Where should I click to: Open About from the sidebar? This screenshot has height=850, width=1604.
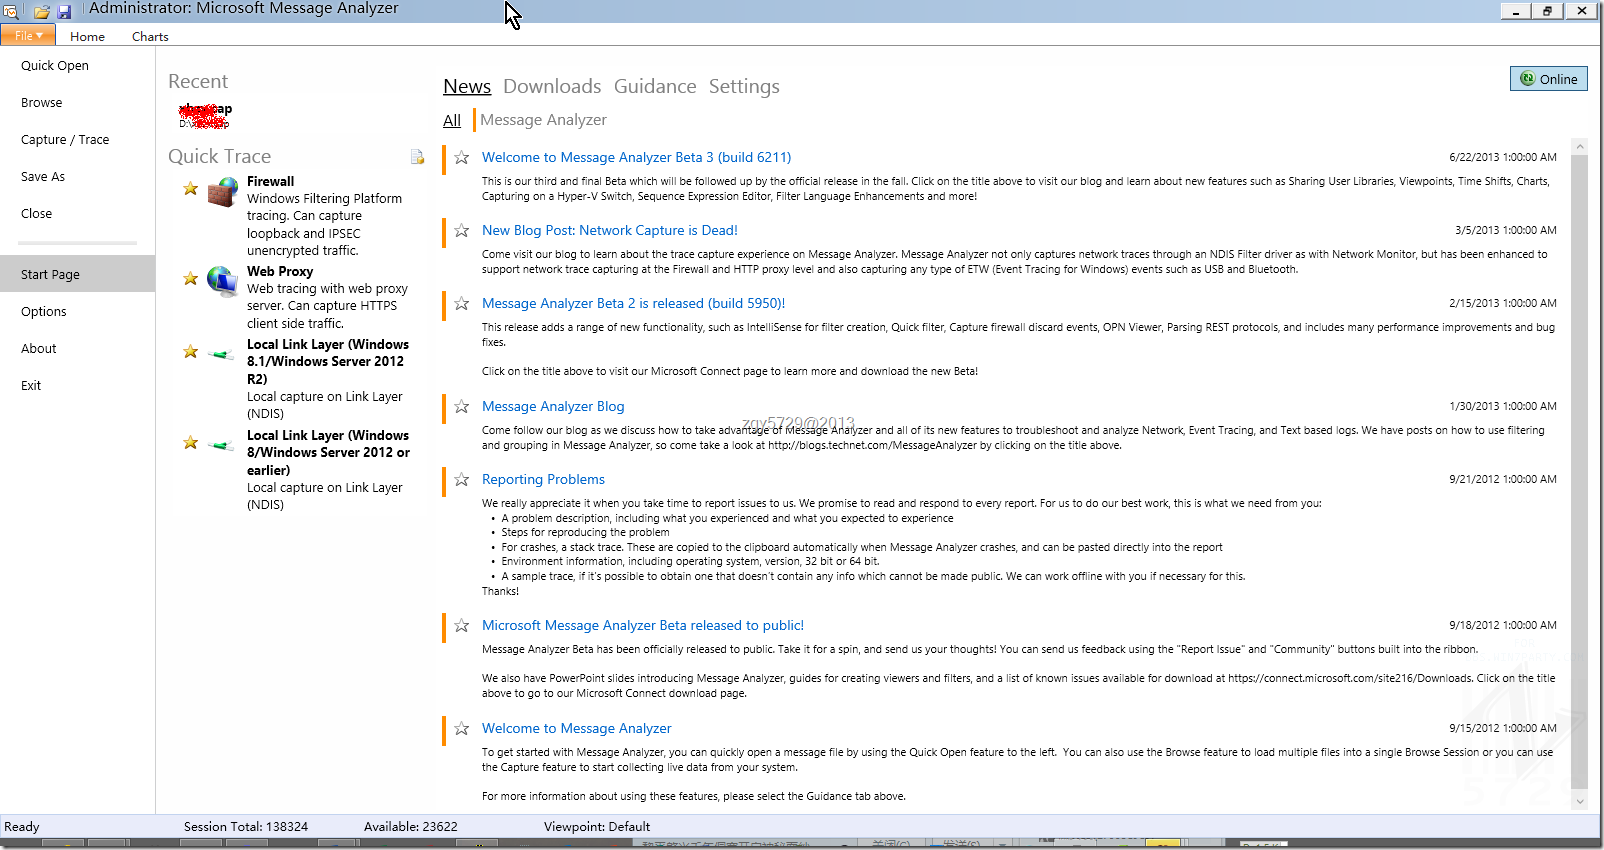(x=39, y=349)
